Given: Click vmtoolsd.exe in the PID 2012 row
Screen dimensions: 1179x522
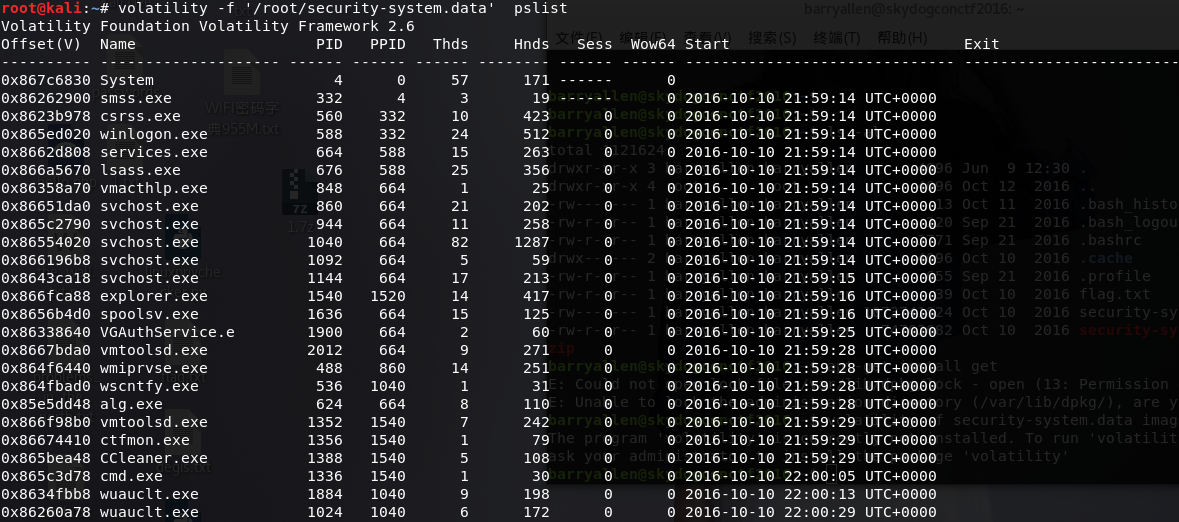Looking at the screenshot, I should pos(153,351).
